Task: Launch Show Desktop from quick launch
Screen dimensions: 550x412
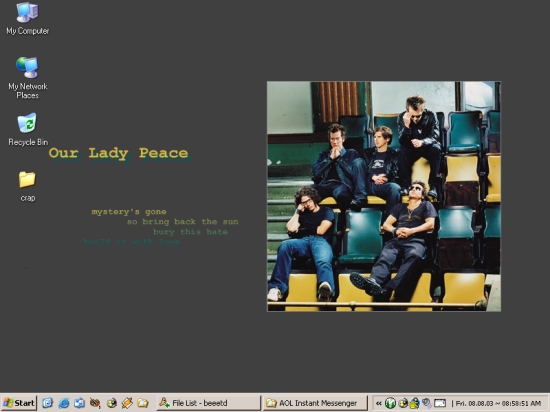Action: tap(47, 403)
